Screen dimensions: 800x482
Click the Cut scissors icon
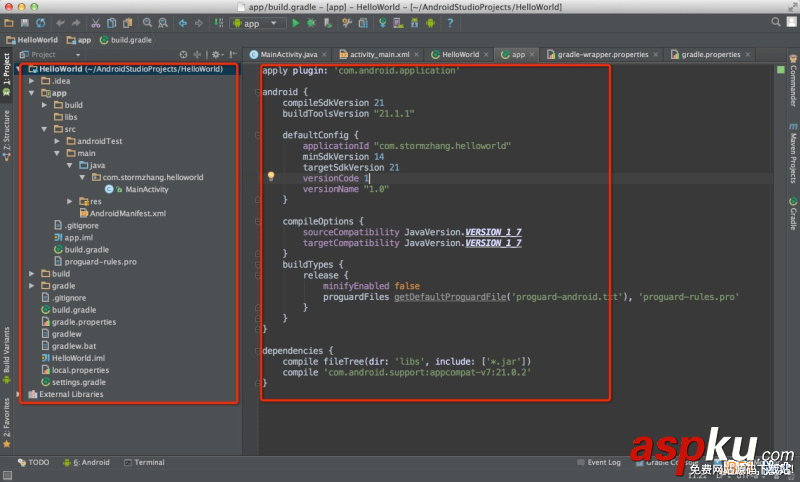click(x=95, y=23)
